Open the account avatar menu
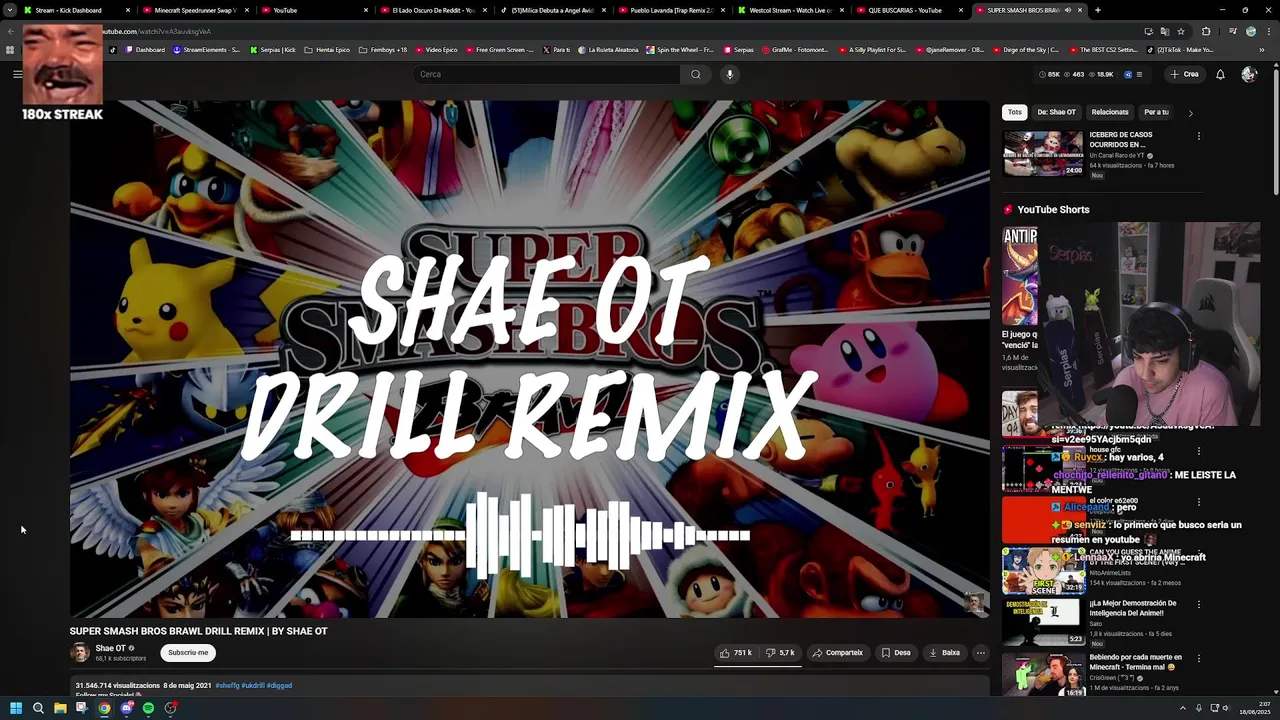The width and height of the screenshot is (1280, 720). click(1249, 74)
